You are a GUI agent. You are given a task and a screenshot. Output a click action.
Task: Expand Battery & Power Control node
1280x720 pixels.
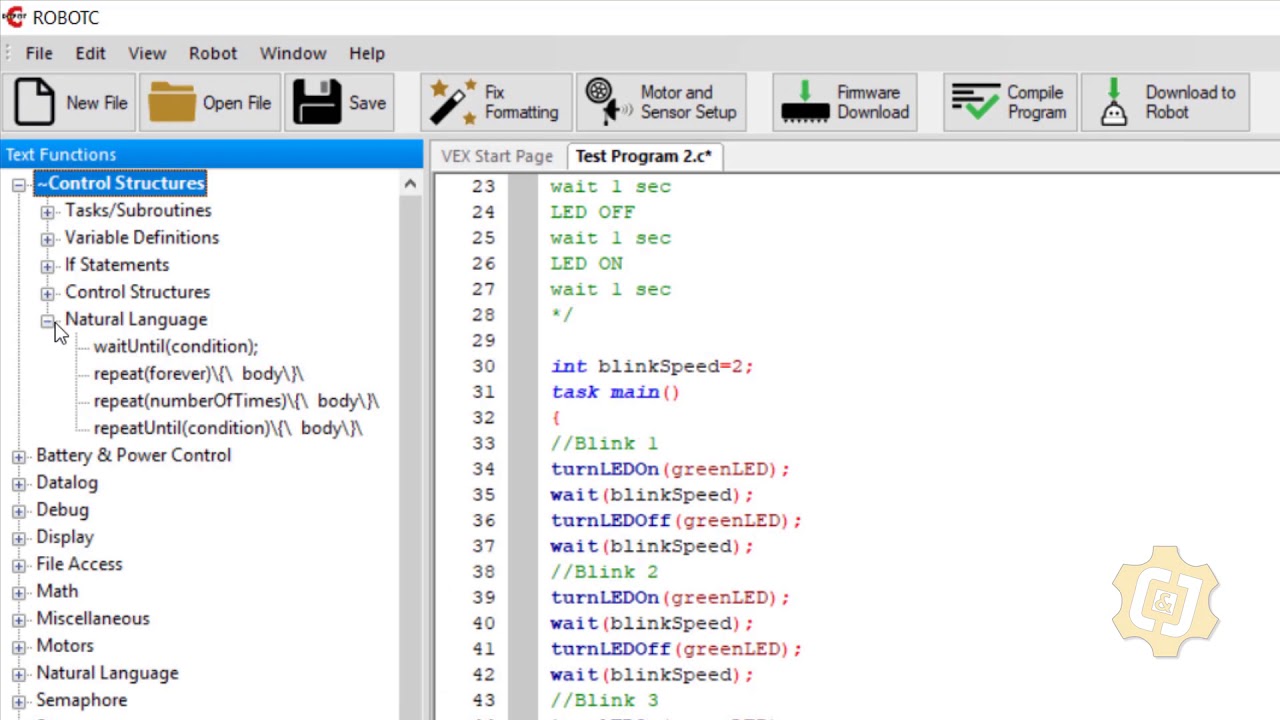click(19, 456)
